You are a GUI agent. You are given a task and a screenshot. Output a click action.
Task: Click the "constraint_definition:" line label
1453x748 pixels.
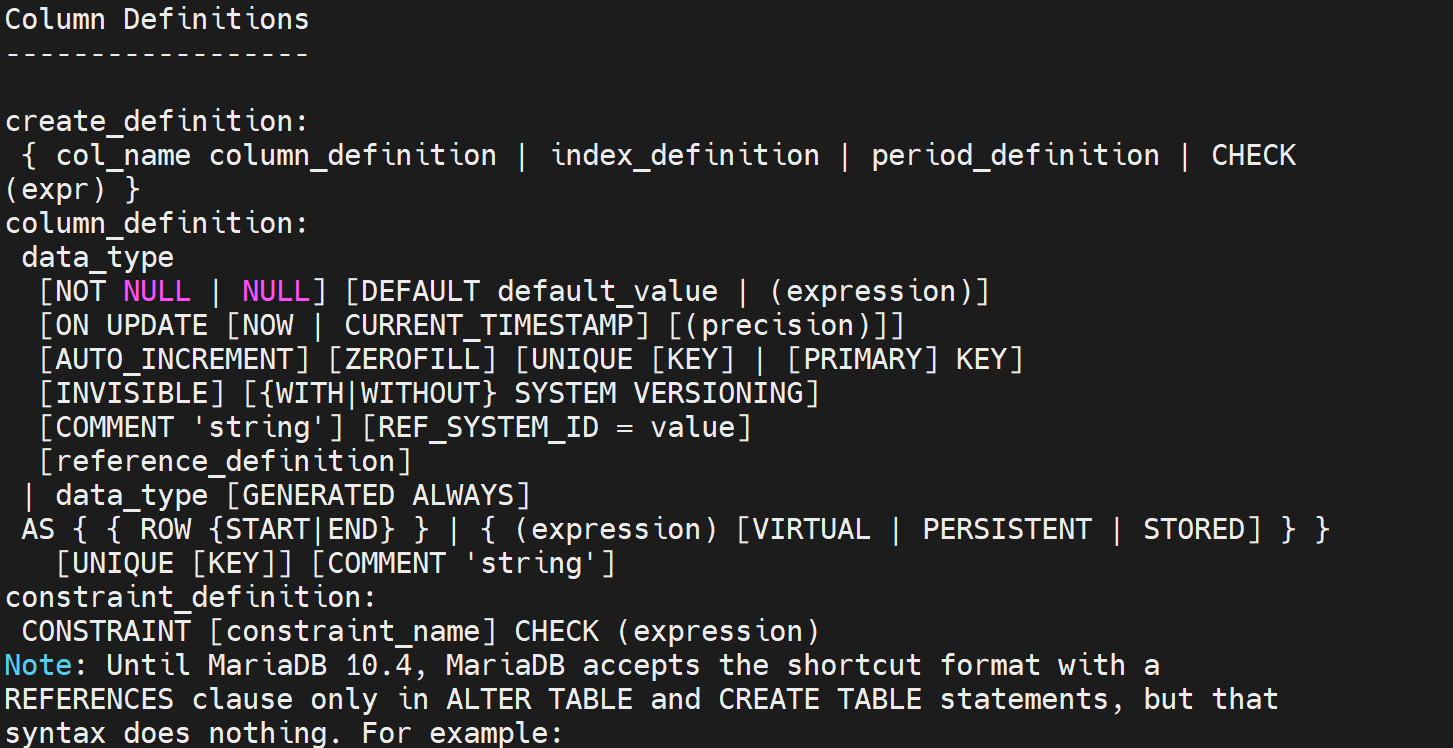(191, 597)
